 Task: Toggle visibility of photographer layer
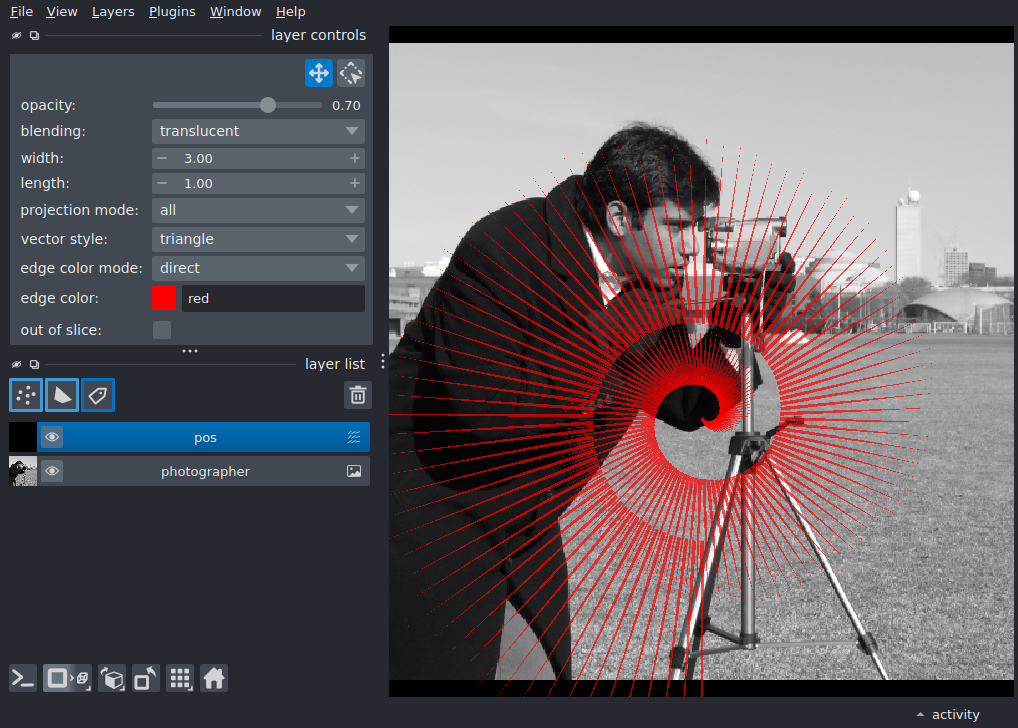52,471
